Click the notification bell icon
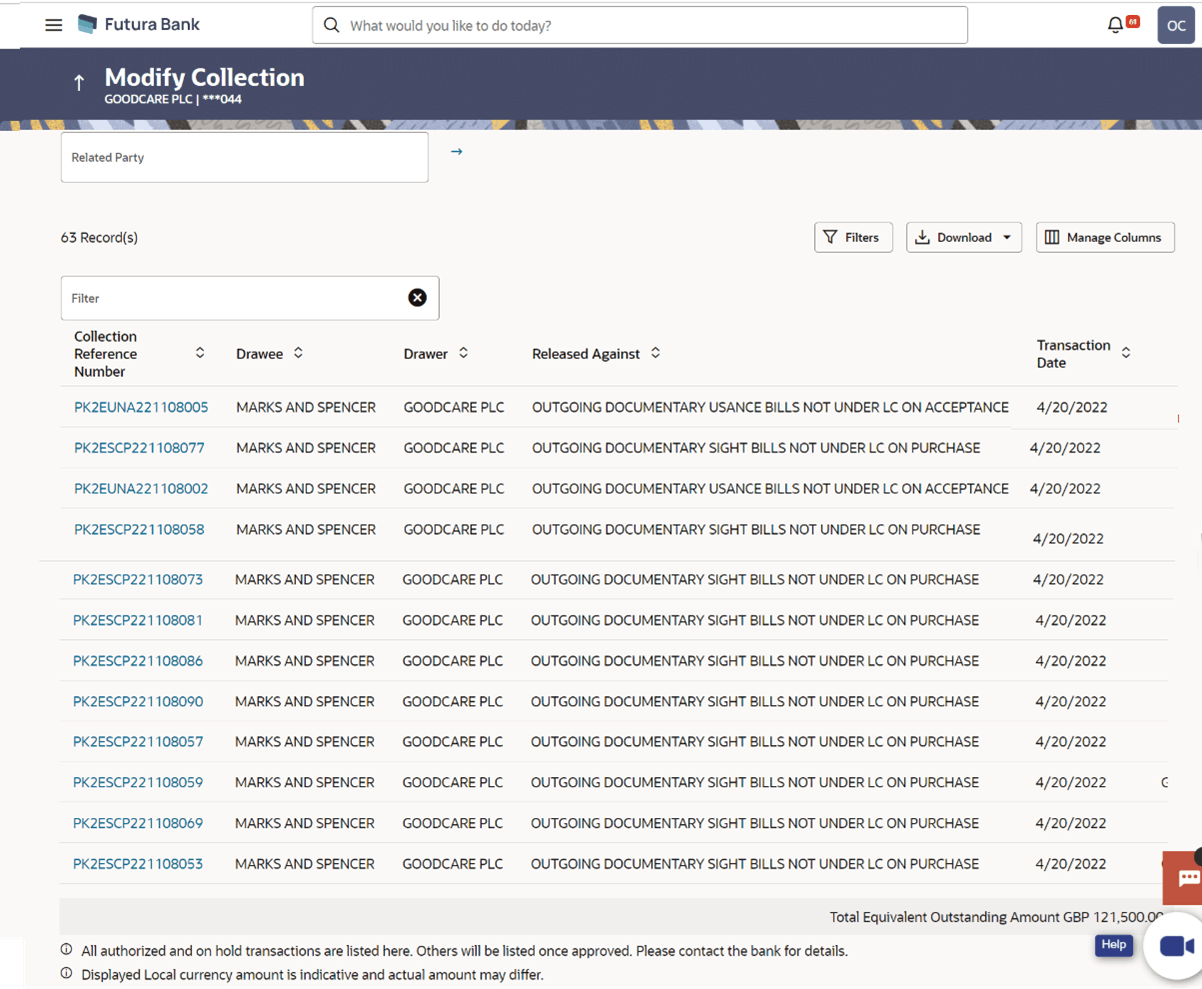 point(1116,25)
